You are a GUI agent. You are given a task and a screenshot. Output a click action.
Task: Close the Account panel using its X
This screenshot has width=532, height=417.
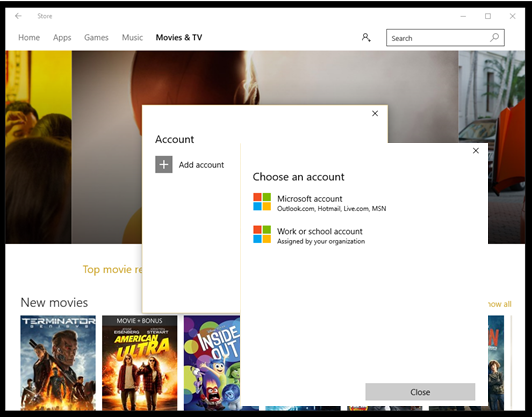375,113
